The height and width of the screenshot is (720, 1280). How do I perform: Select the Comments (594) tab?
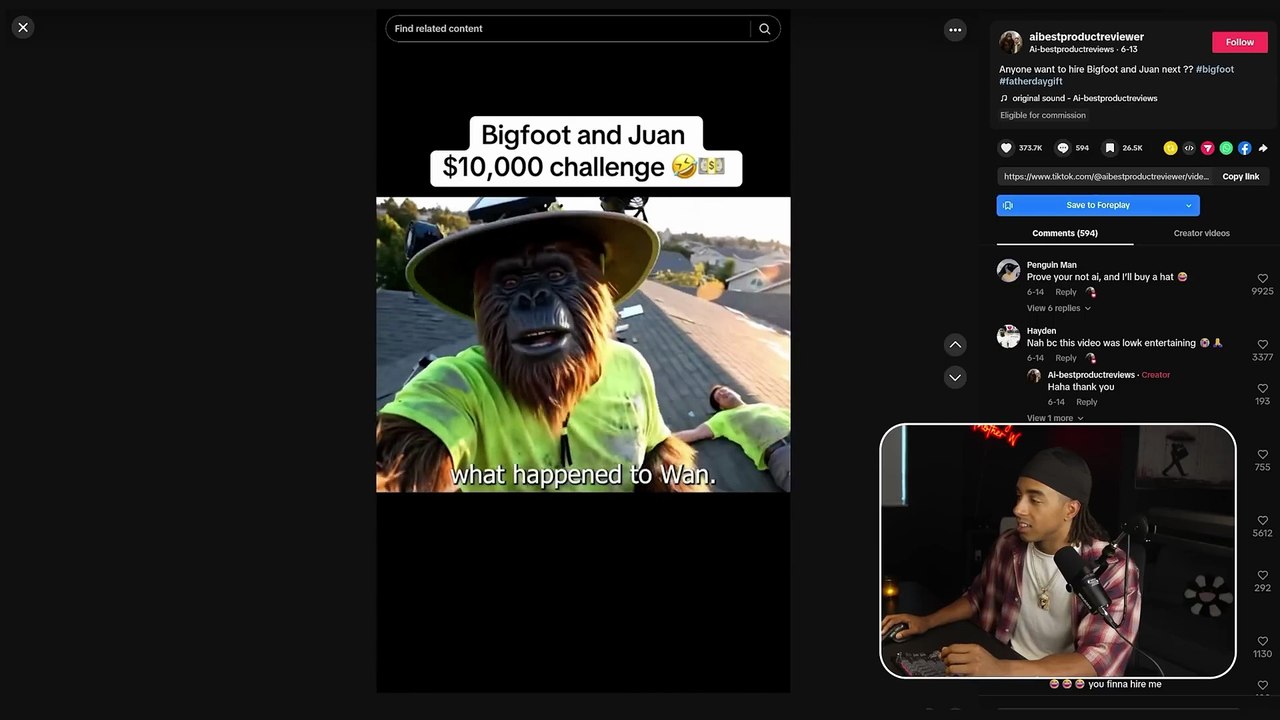[1064, 233]
